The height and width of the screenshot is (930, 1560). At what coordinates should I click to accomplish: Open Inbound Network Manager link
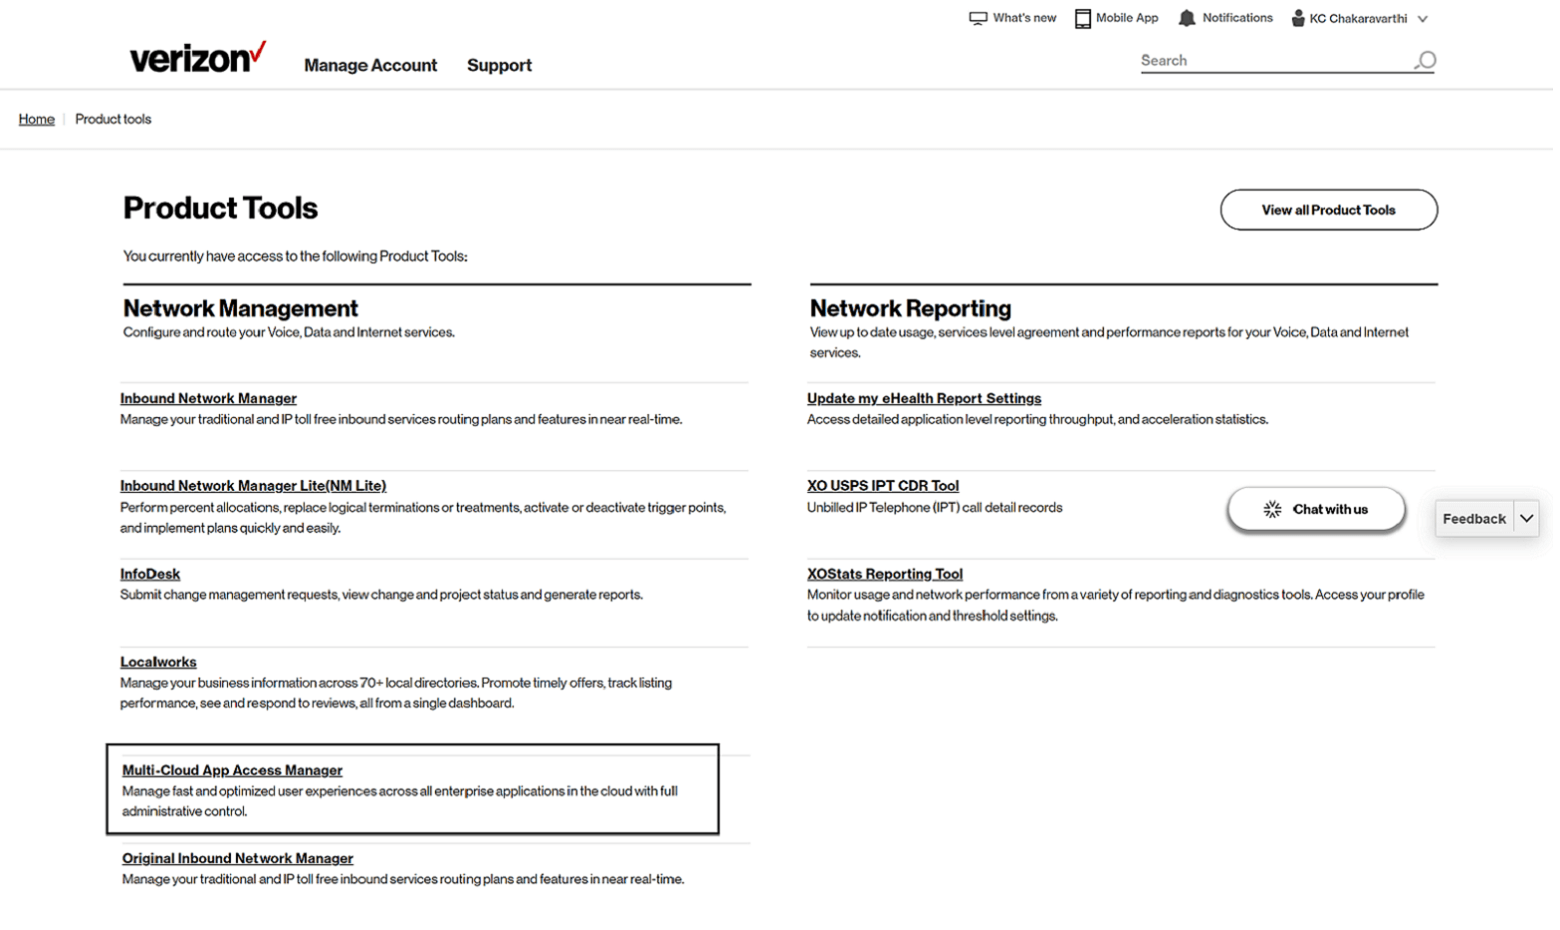tap(208, 398)
